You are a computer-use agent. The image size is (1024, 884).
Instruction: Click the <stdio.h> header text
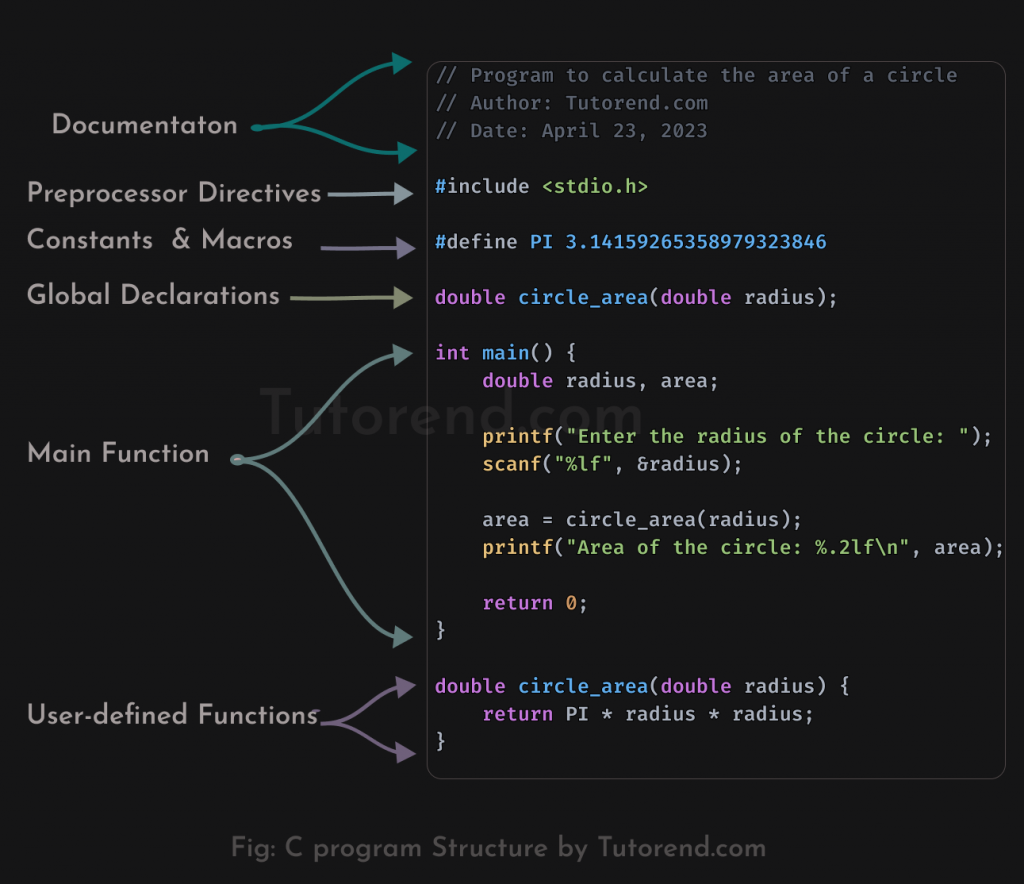(595, 187)
